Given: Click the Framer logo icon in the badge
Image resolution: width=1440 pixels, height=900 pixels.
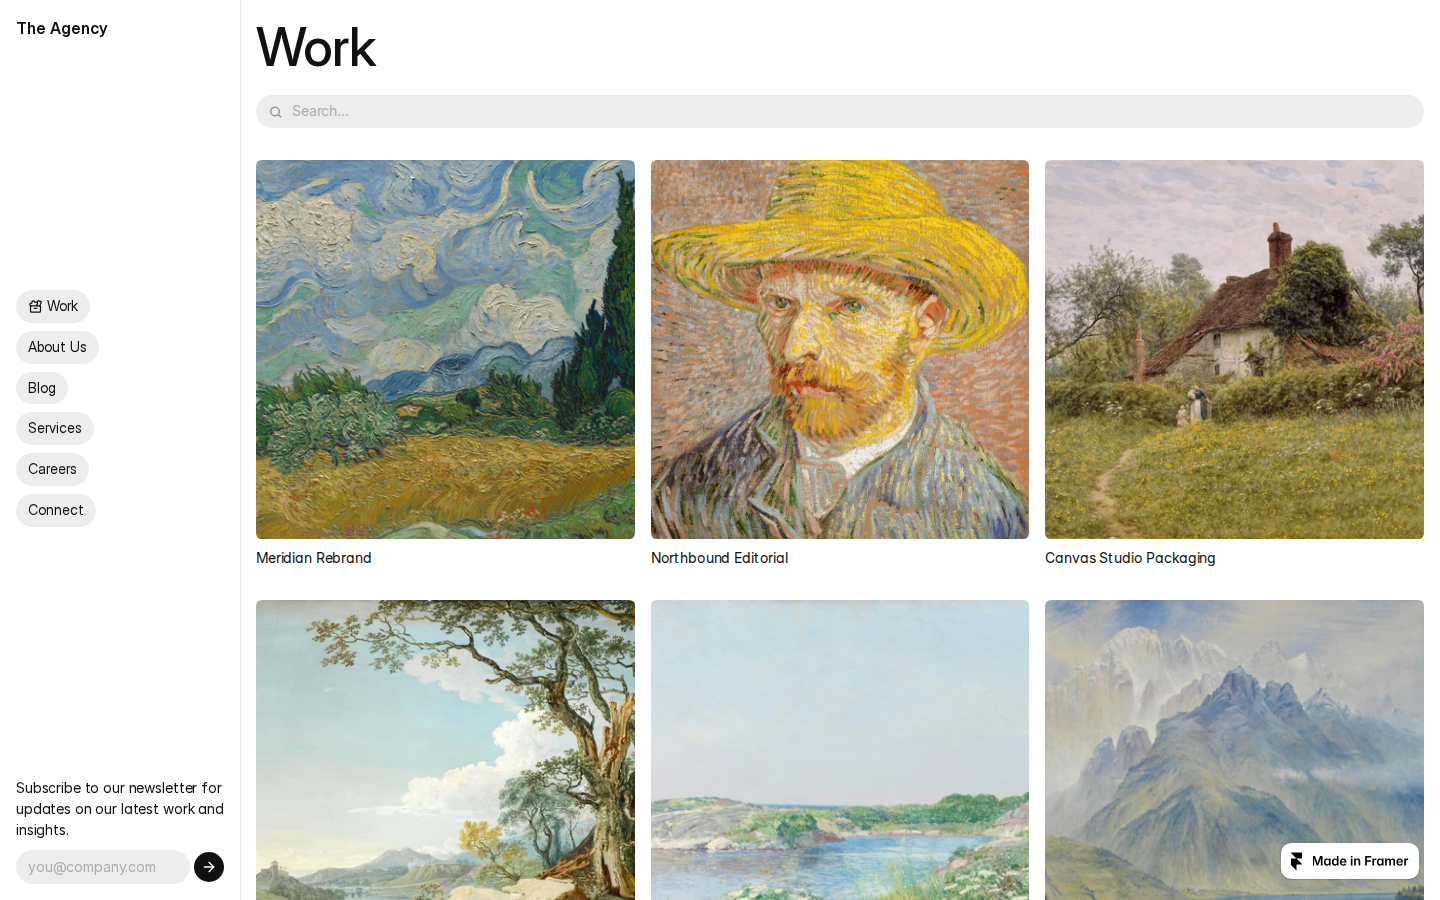Looking at the screenshot, I should [1297, 861].
